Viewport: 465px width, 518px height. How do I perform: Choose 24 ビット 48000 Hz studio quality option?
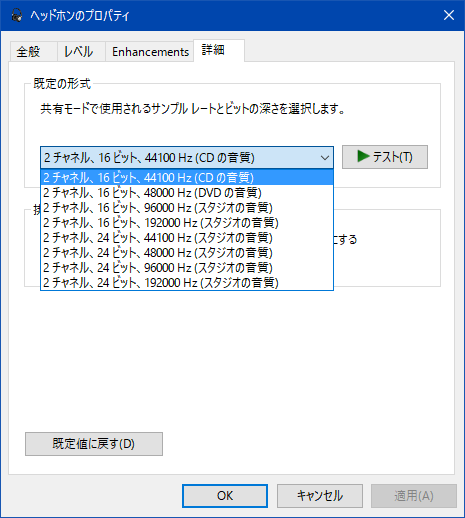187,253
